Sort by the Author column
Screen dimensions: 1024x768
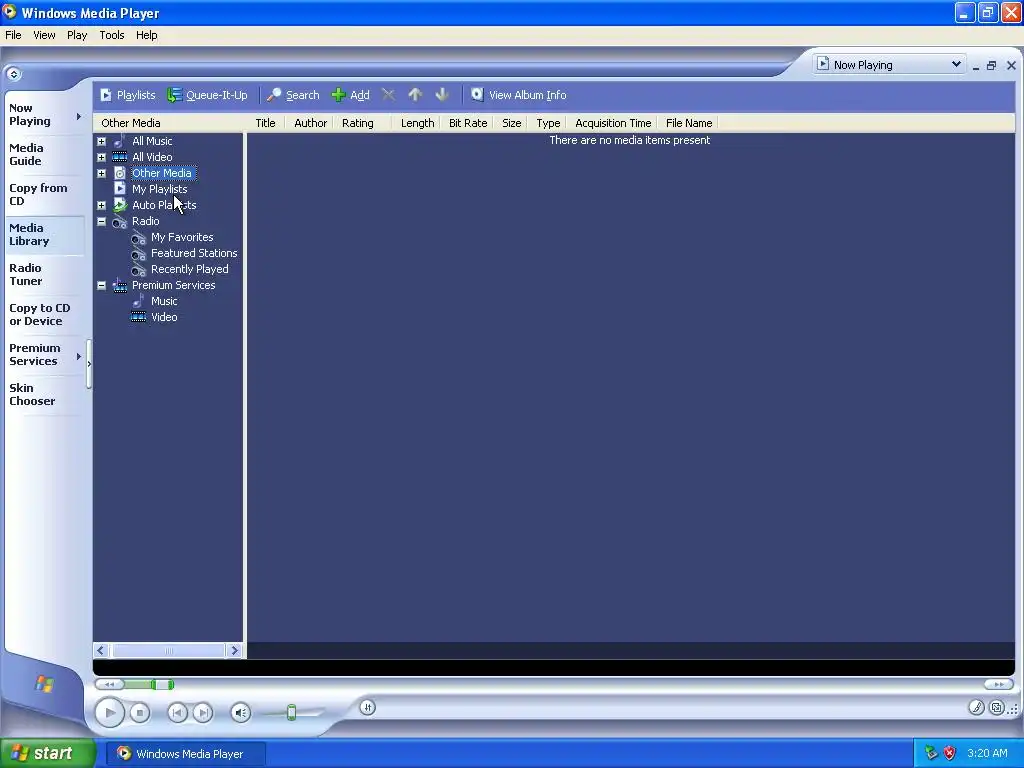click(x=310, y=123)
